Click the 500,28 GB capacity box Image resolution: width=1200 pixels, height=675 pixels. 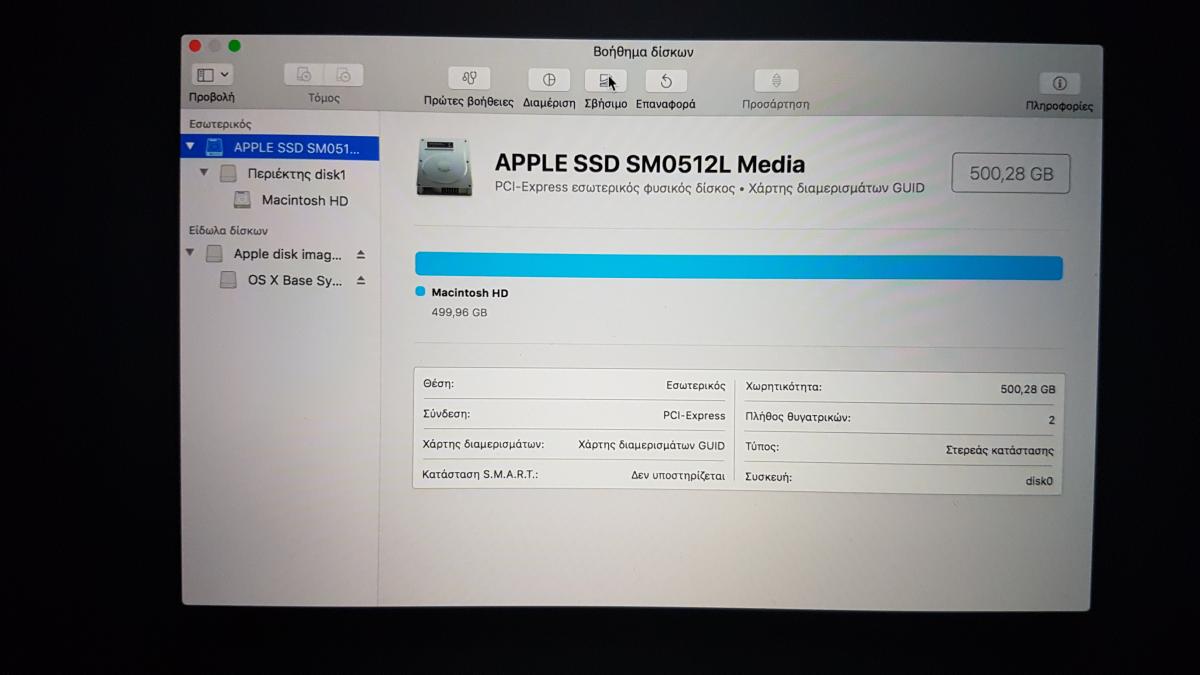point(1011,174)
